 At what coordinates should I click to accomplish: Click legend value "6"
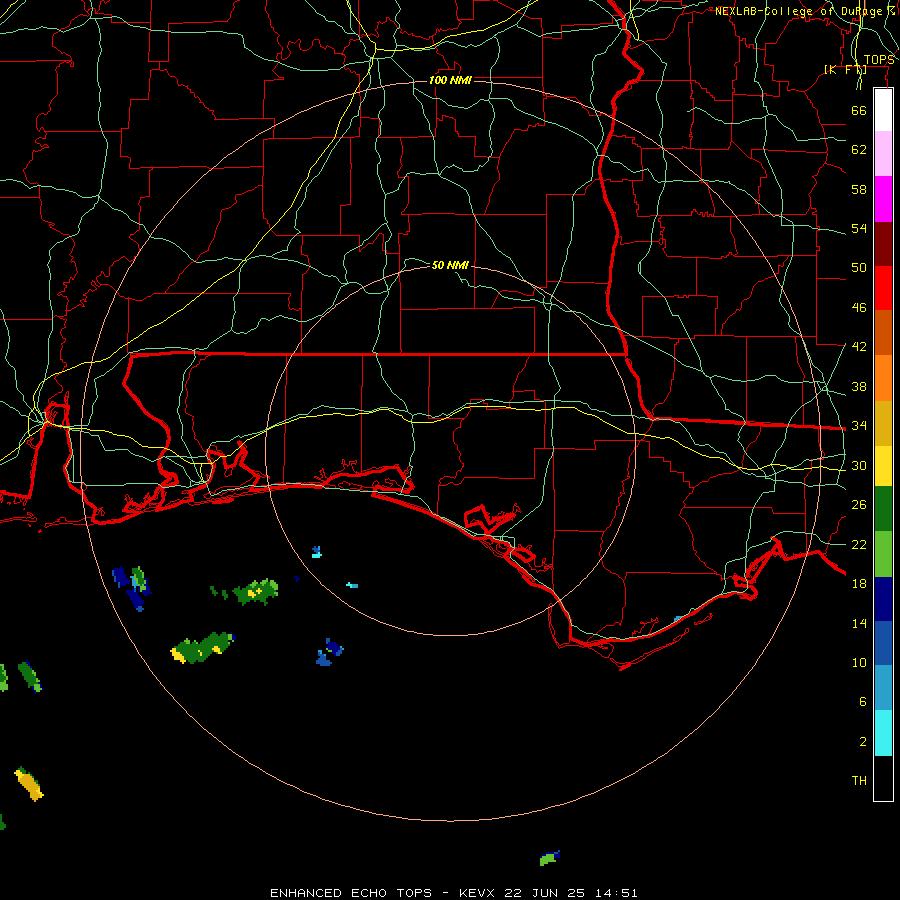(x=863, y=701)
